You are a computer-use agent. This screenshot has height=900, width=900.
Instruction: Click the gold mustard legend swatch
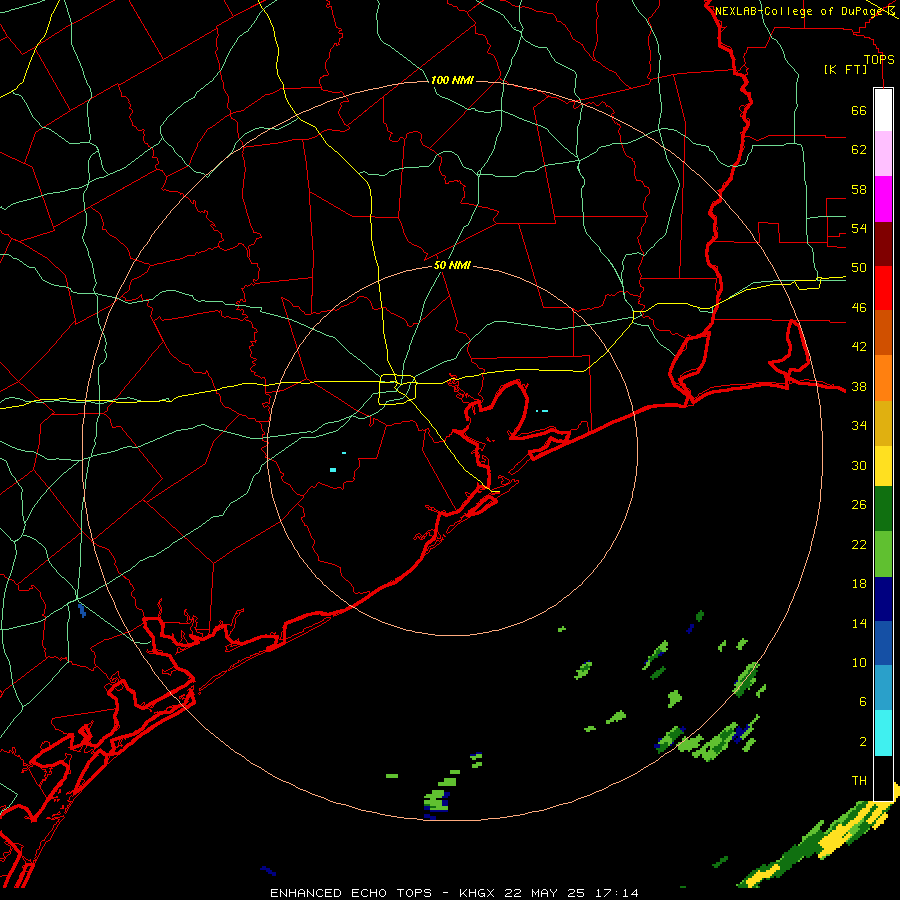[883, 424]
